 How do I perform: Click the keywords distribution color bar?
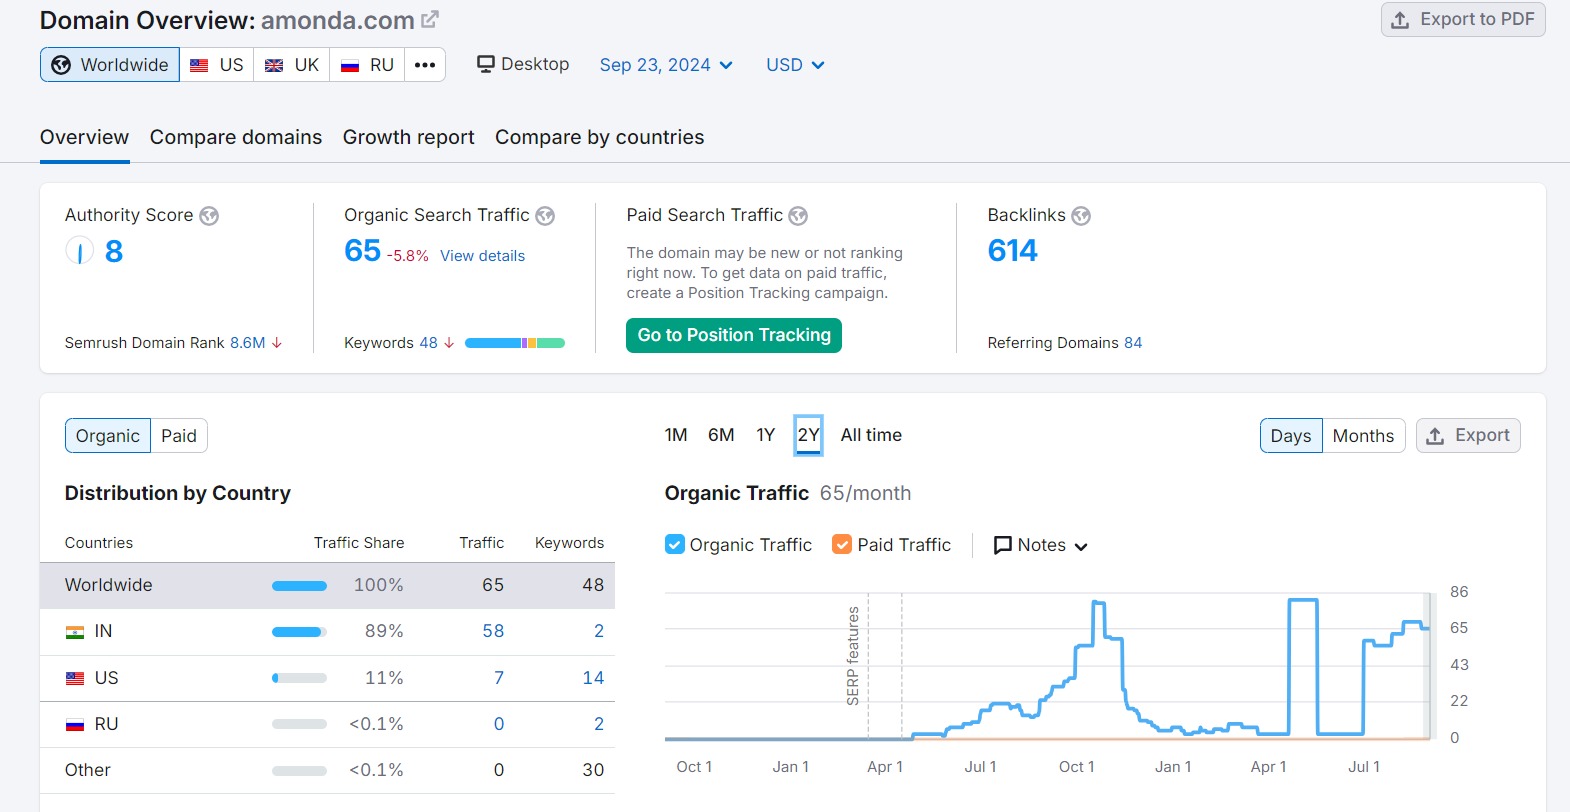(x=515, y=343)
